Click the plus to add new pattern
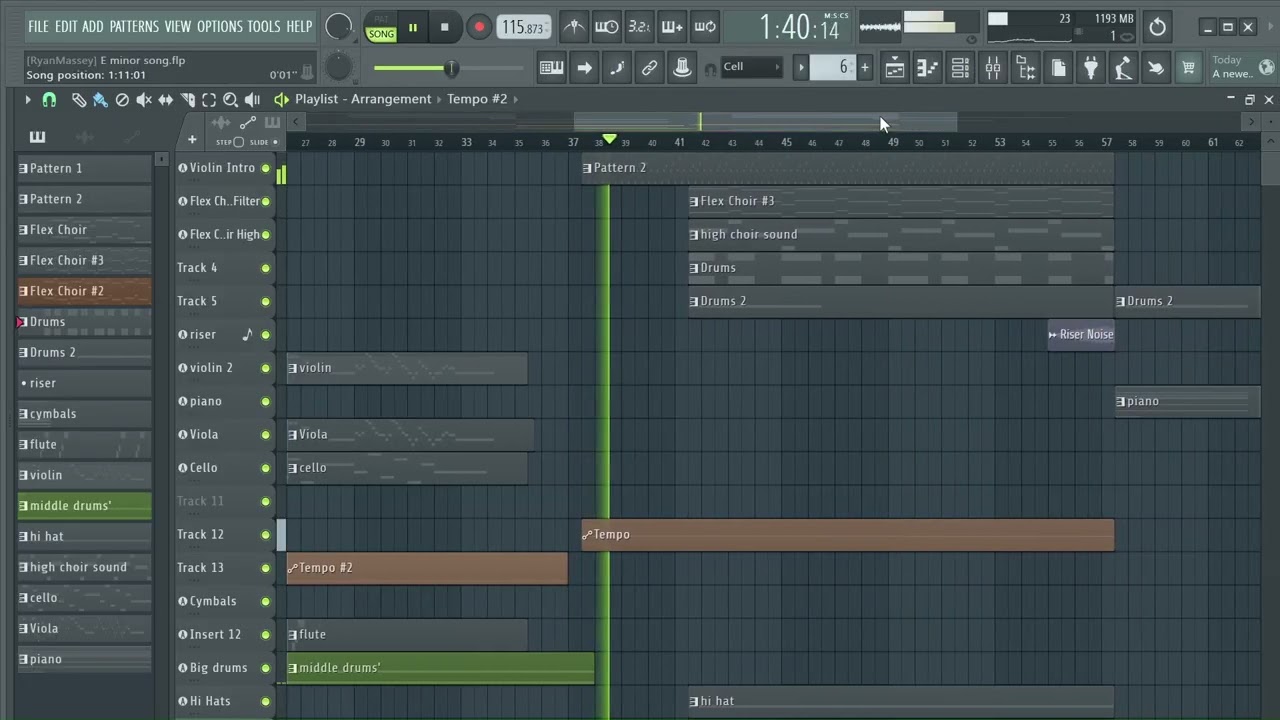The width and height of the screenshot is (1280, 720). pos(864,67)
